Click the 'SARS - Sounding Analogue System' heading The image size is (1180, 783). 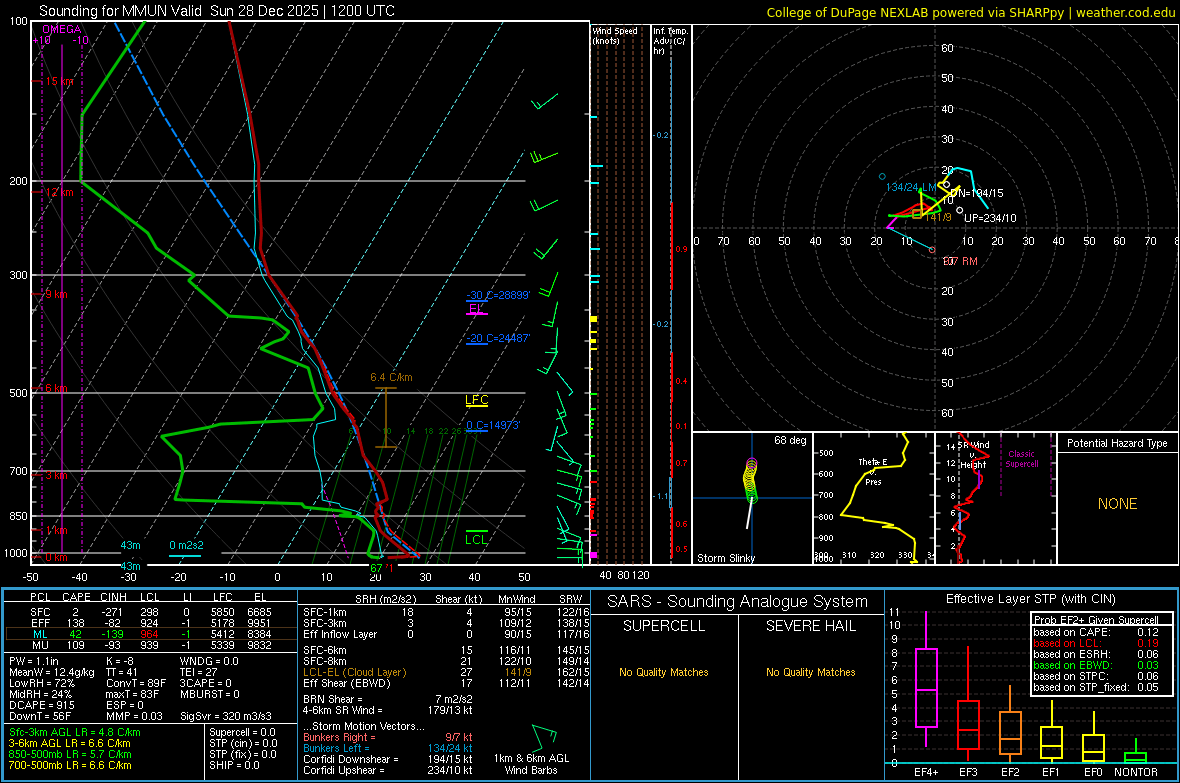[738, 602]
